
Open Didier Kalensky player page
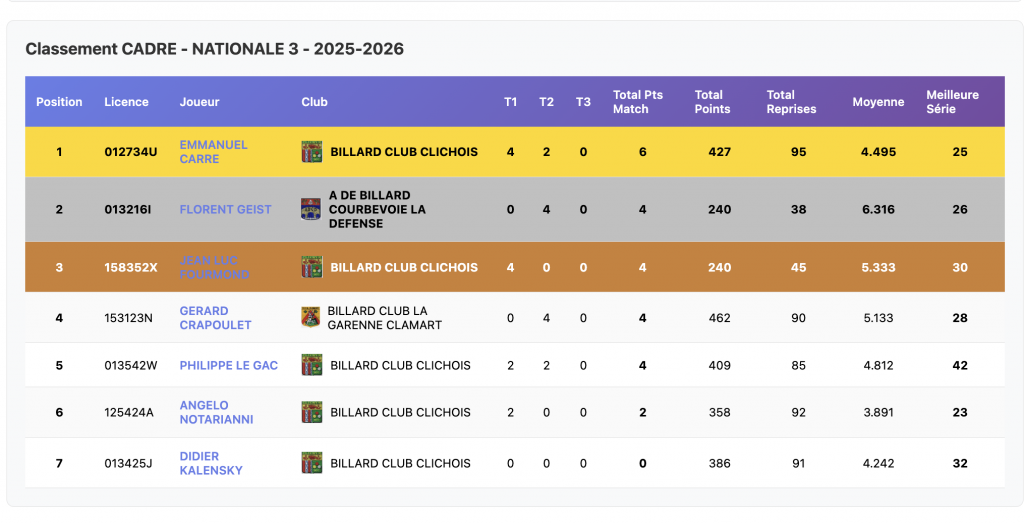211,463
